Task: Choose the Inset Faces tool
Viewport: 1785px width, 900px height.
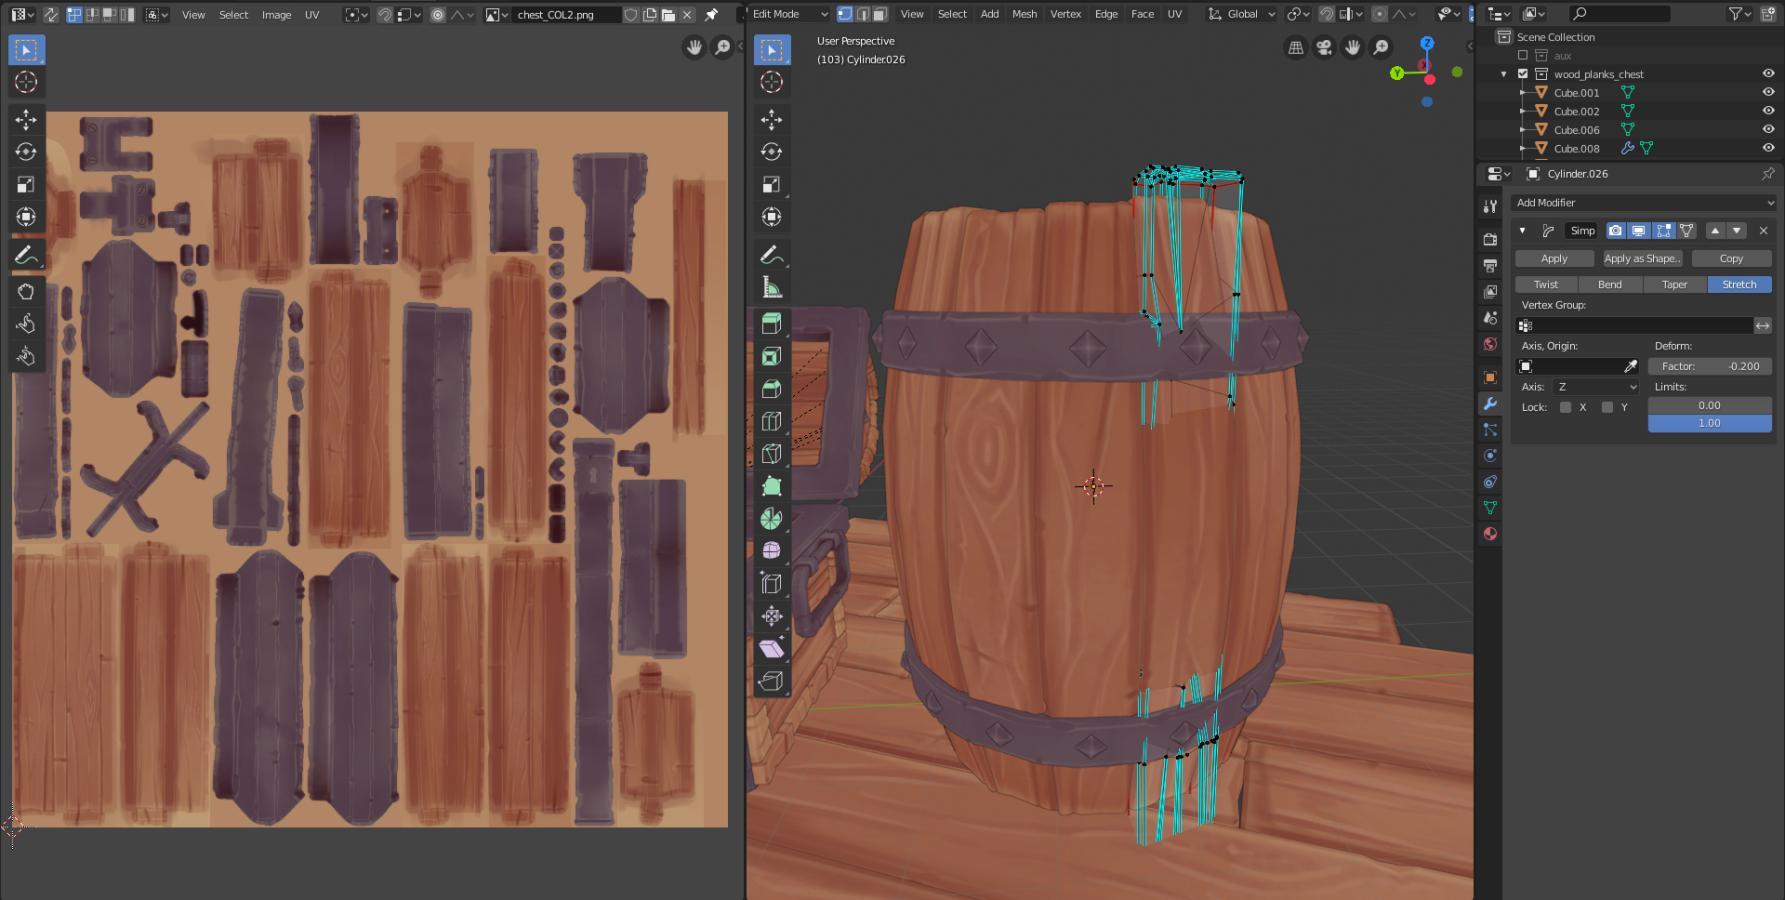Action: click(771, 357)
